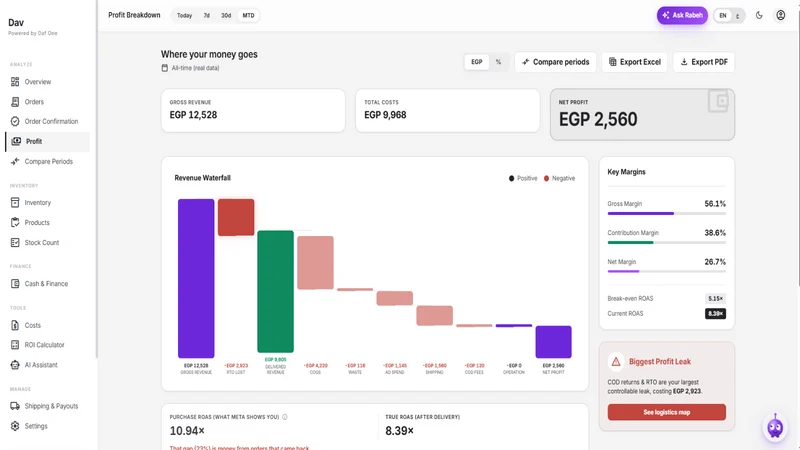Click the Gross Margin 56.1% value
Screen dimensions: 800x450
[715, 204]
